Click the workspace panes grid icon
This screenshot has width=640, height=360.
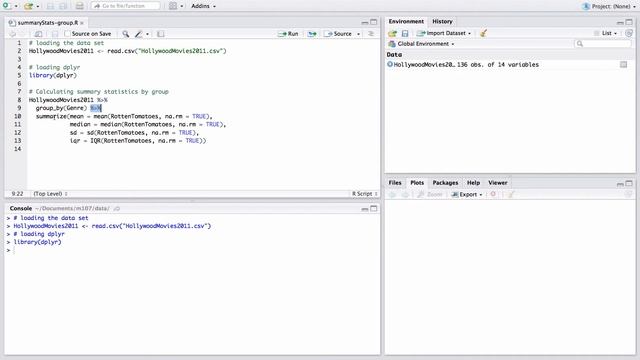(x=173, y=6)
